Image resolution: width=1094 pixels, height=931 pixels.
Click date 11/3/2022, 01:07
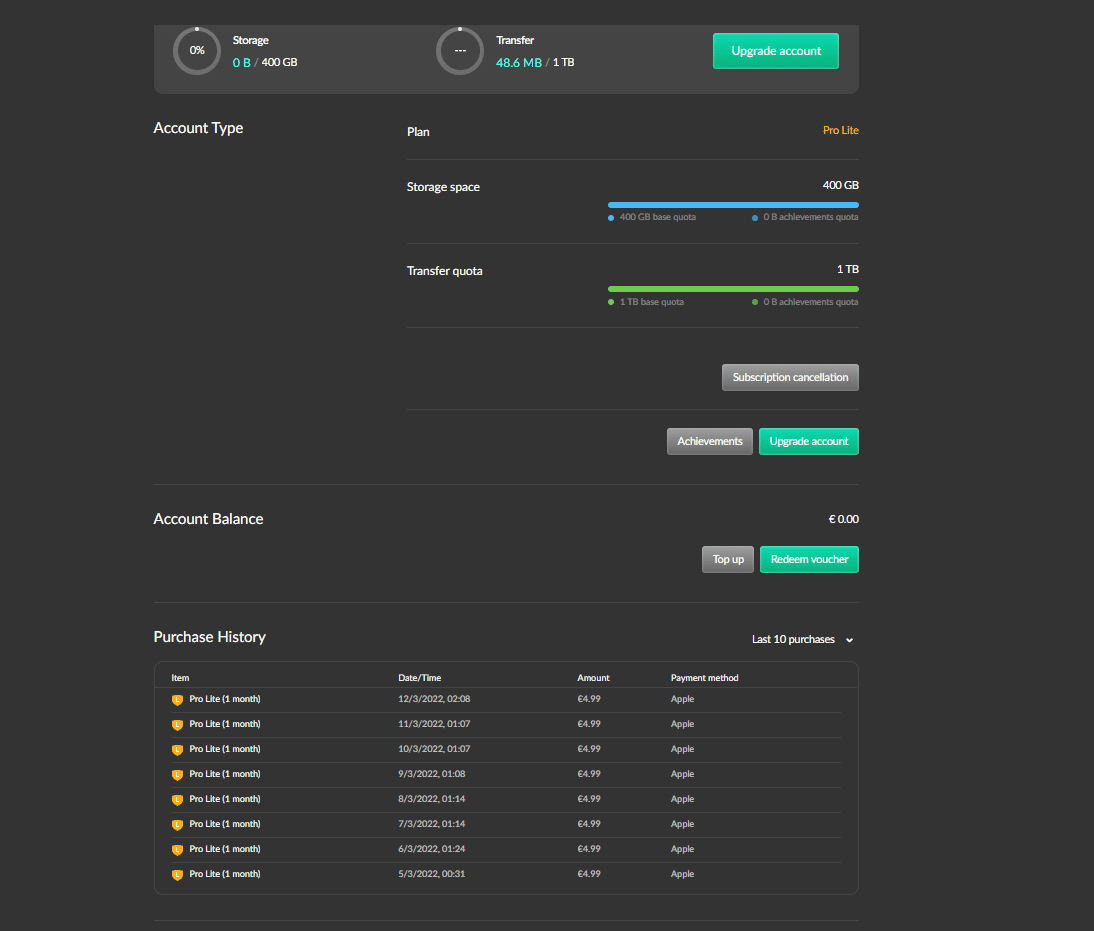click(434, 724)
